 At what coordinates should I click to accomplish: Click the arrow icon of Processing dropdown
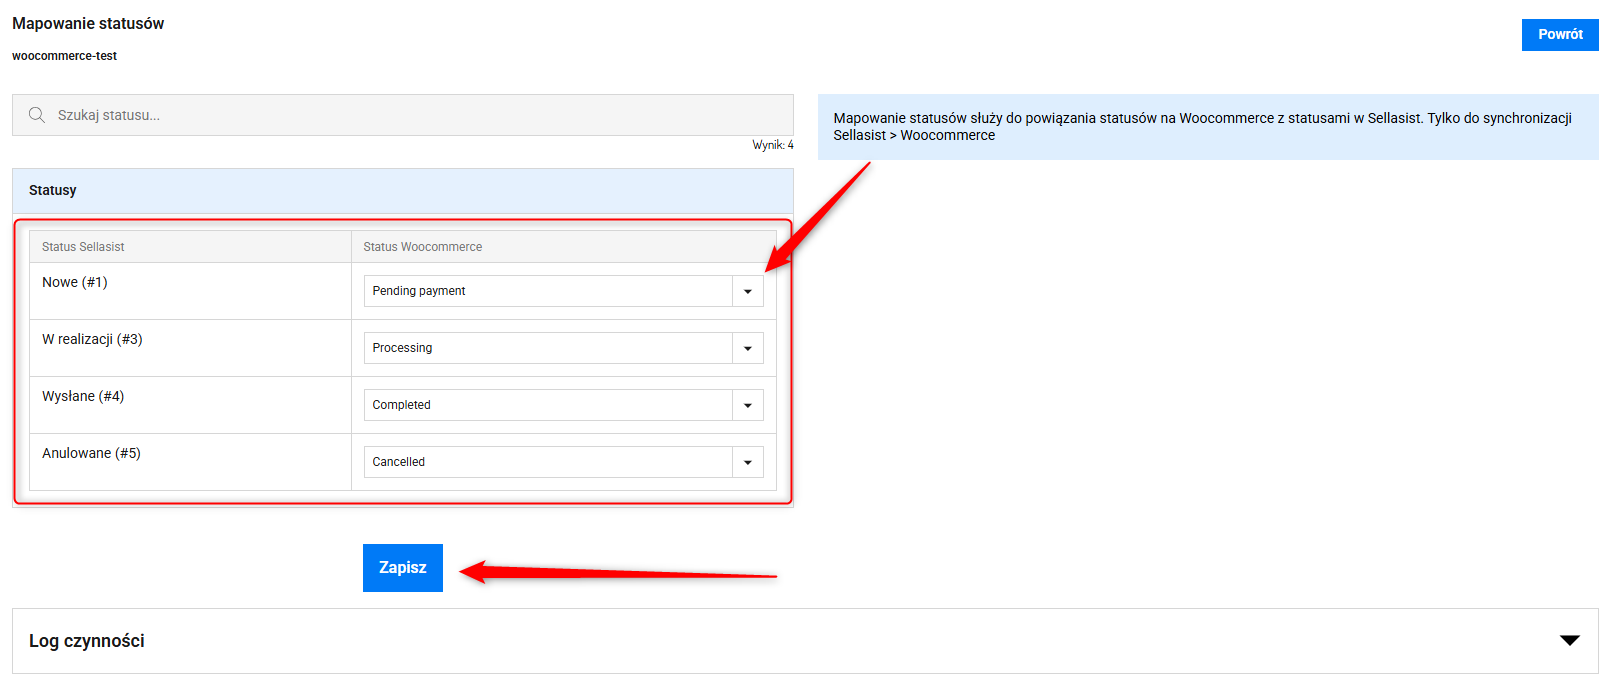pyautogui.click(x=748, y=348)
